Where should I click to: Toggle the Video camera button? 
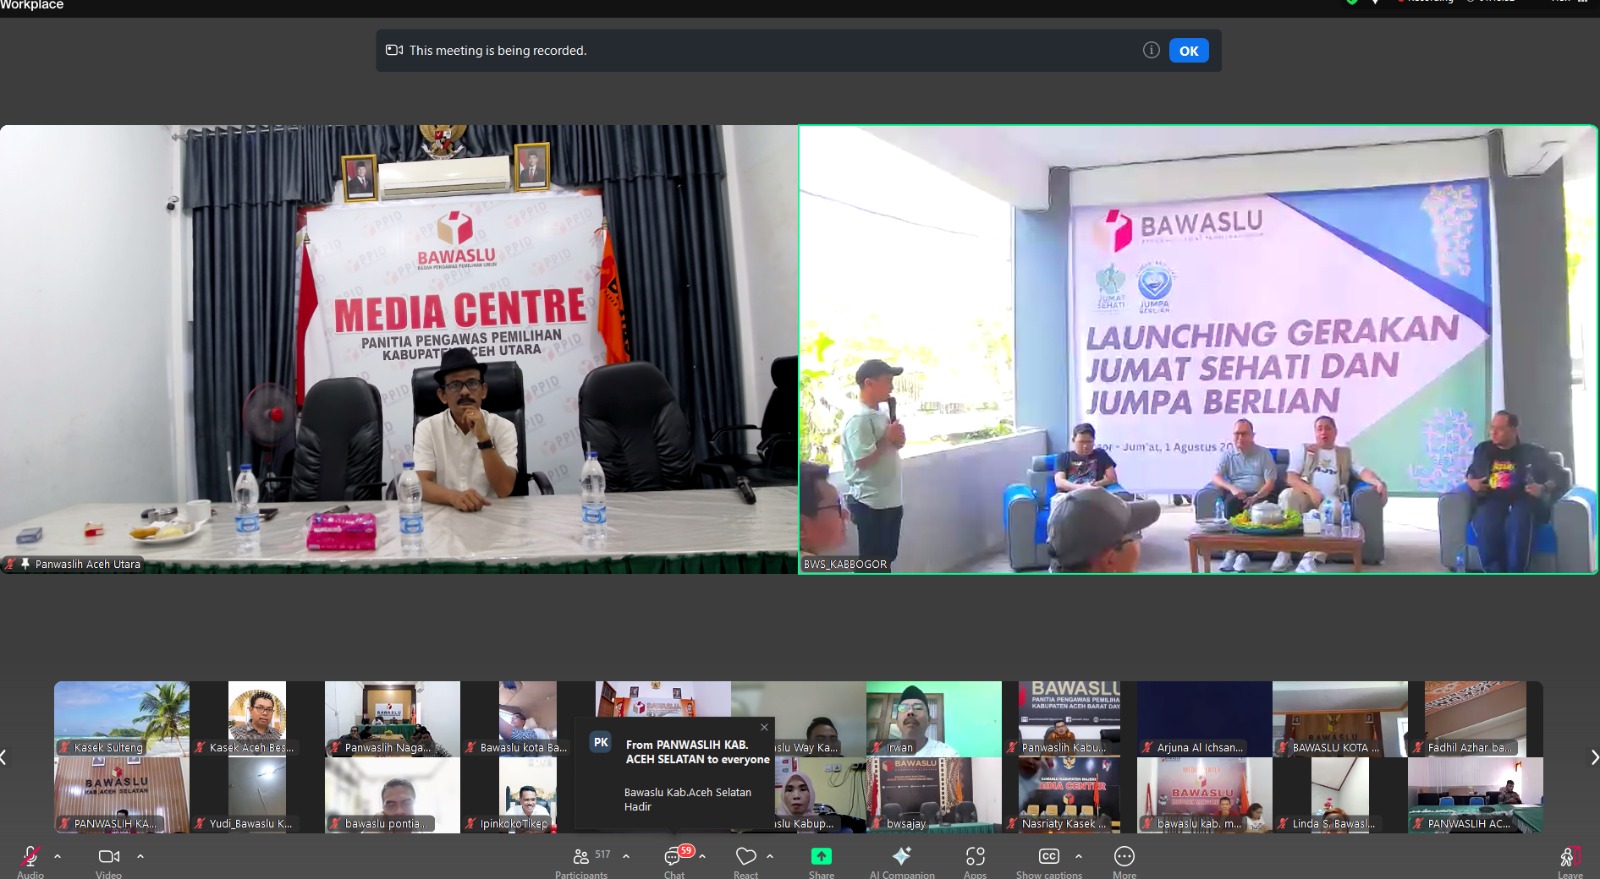pos(109,856)
